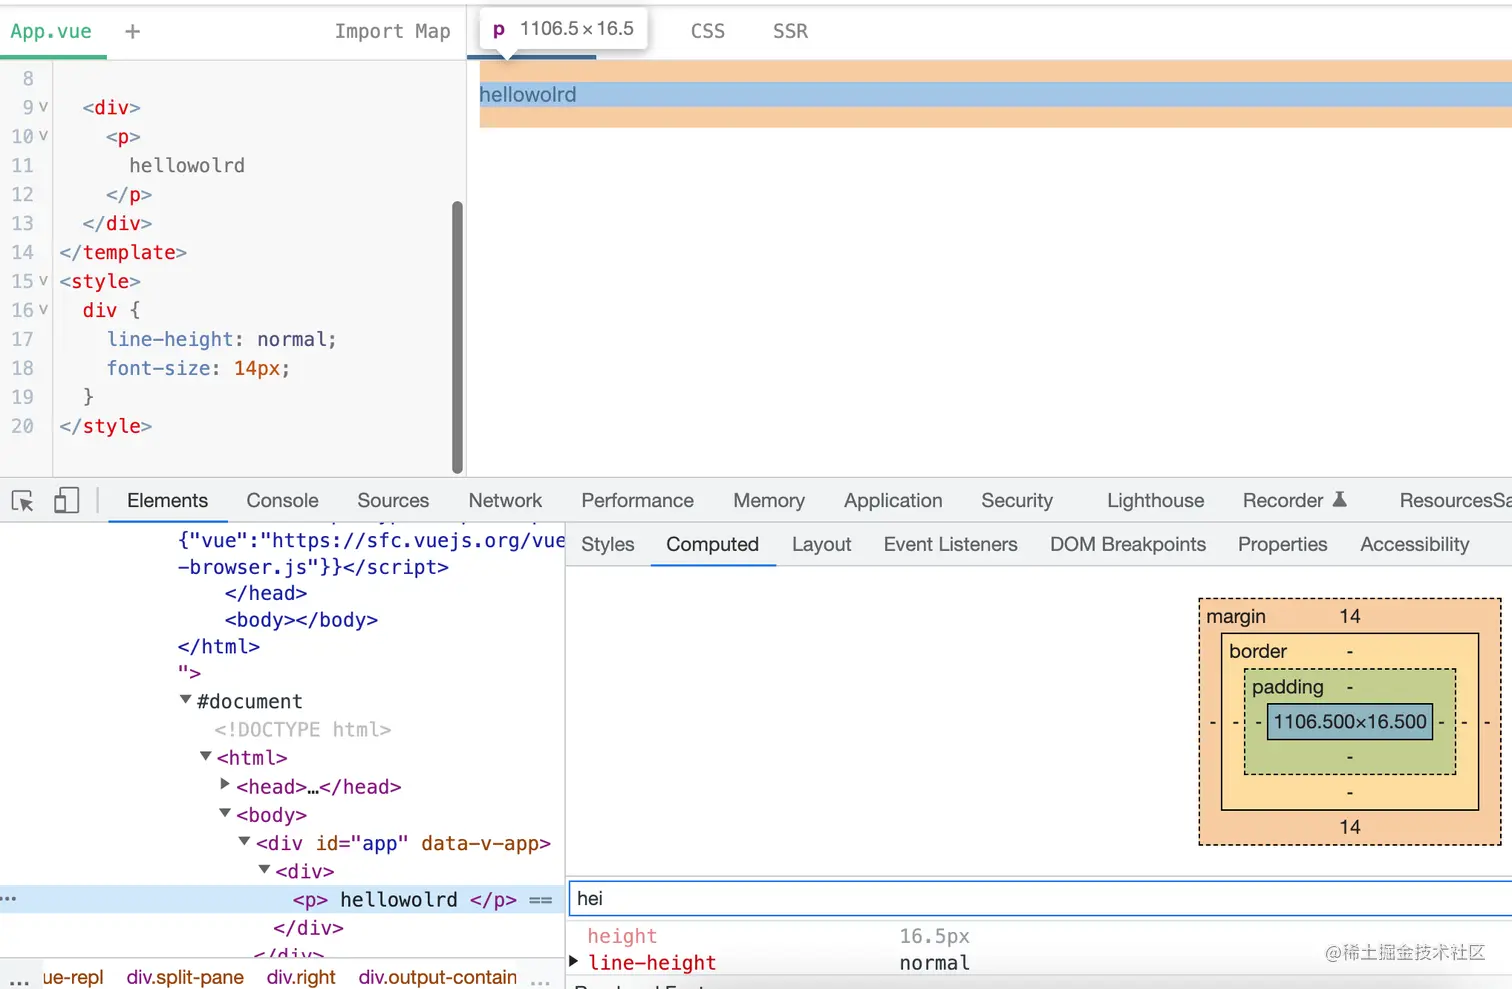Open the Import Map tab
This screenshot has height=989, width=1512.
[392, 31]
